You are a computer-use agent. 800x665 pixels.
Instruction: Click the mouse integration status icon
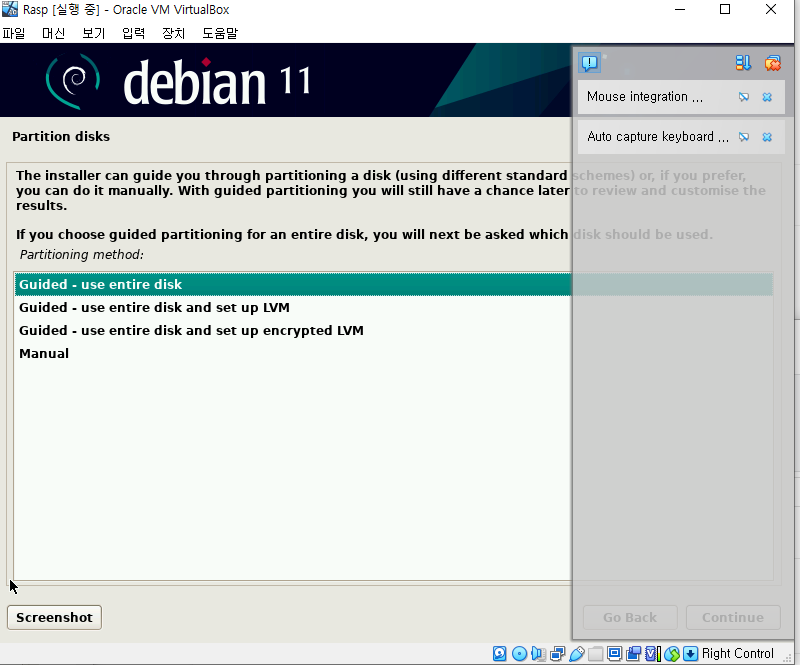[672, 653]
